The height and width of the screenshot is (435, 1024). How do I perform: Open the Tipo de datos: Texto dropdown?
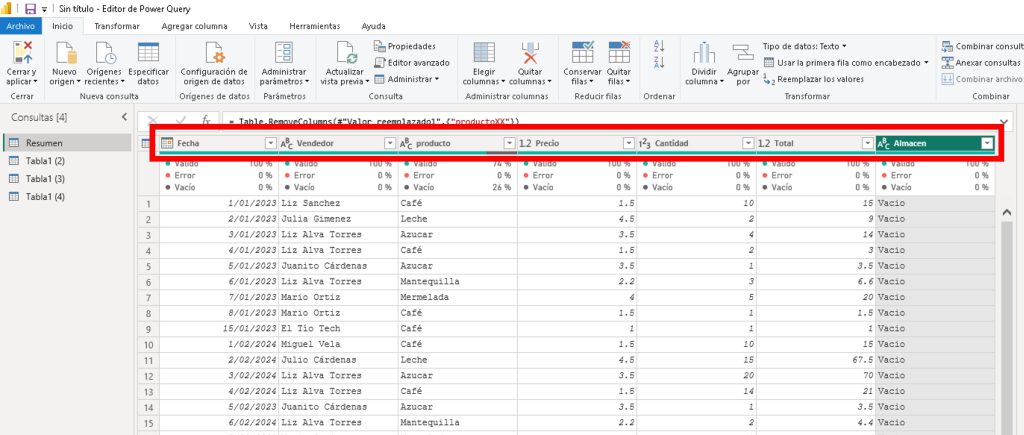(x=804, y=46)
